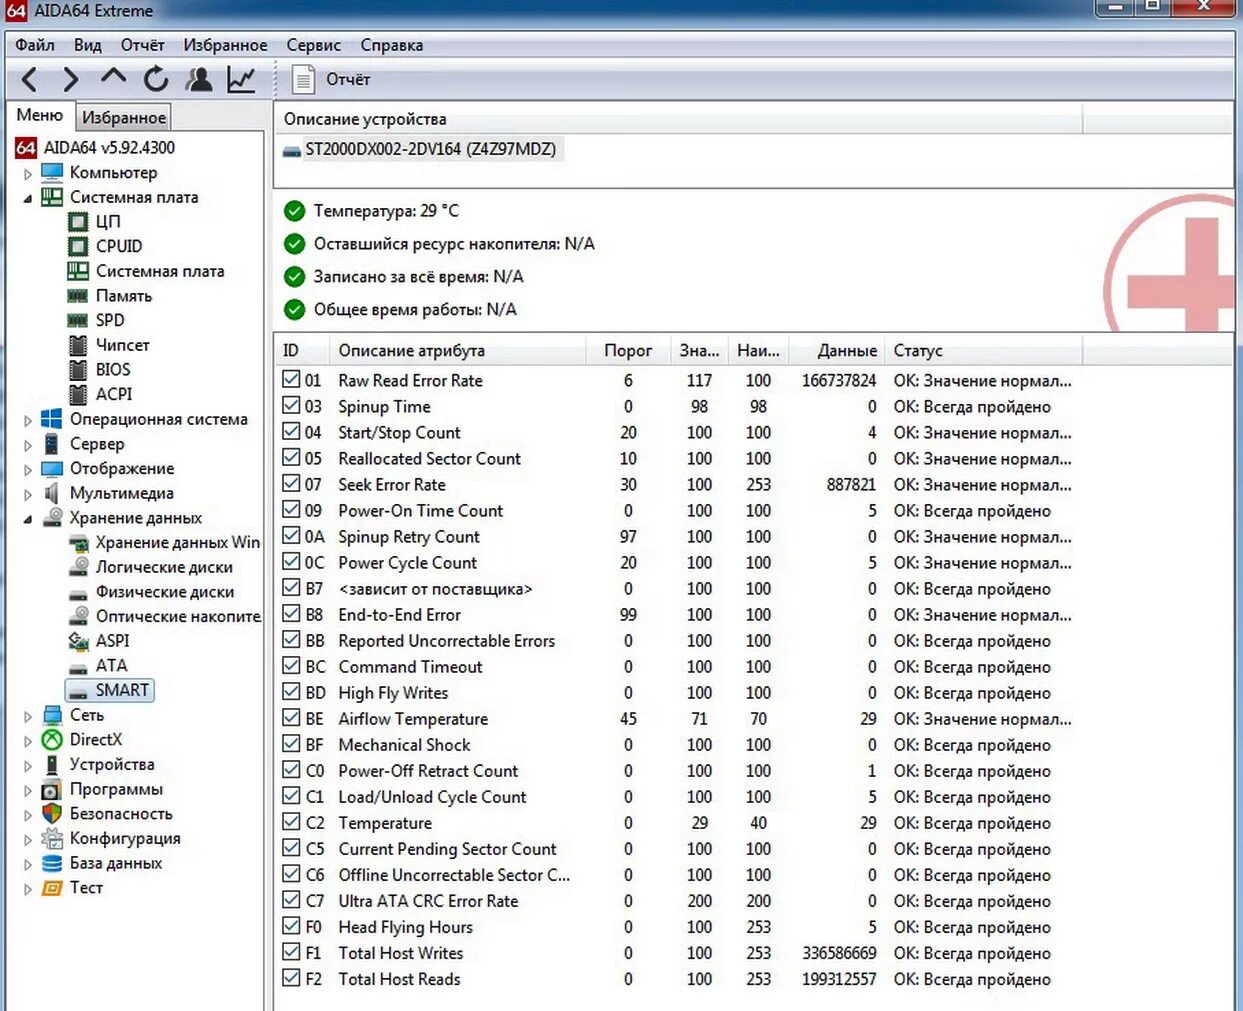Expand the Операционная система node

point(28,420)
